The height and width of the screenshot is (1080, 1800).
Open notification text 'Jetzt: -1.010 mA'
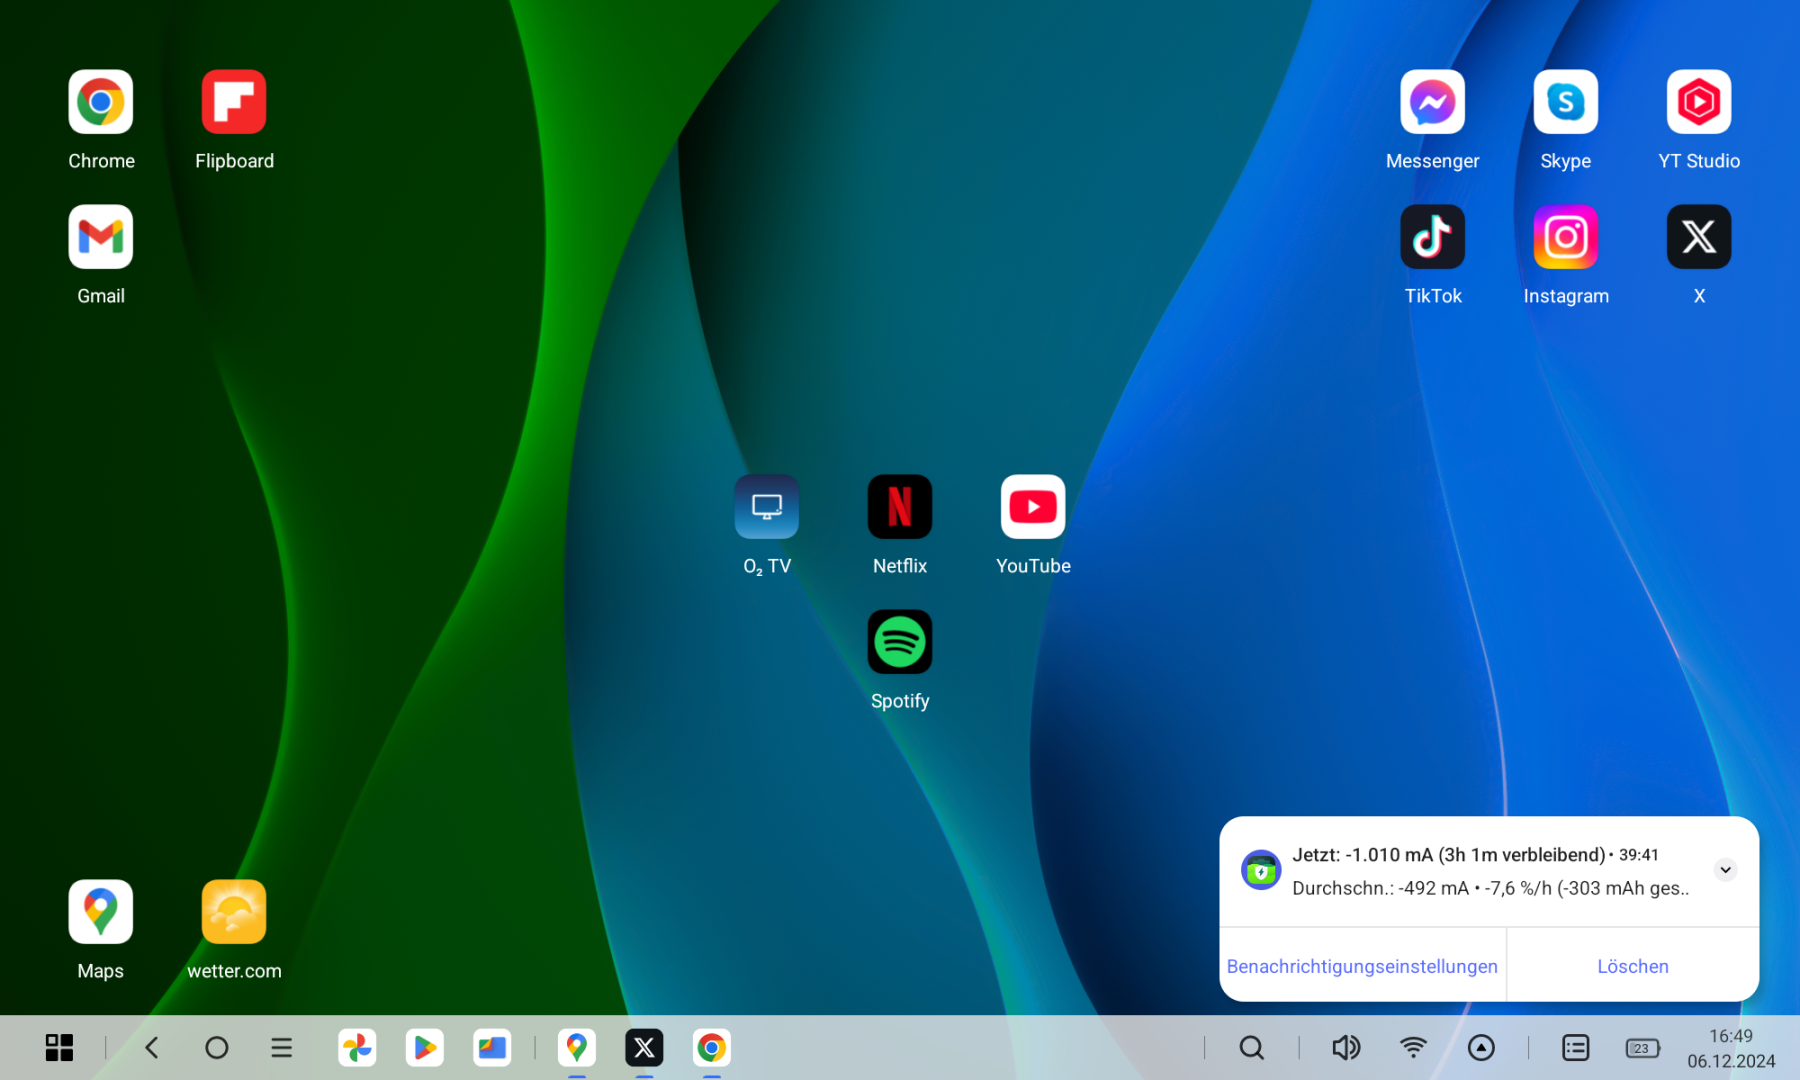(1448, 855)
